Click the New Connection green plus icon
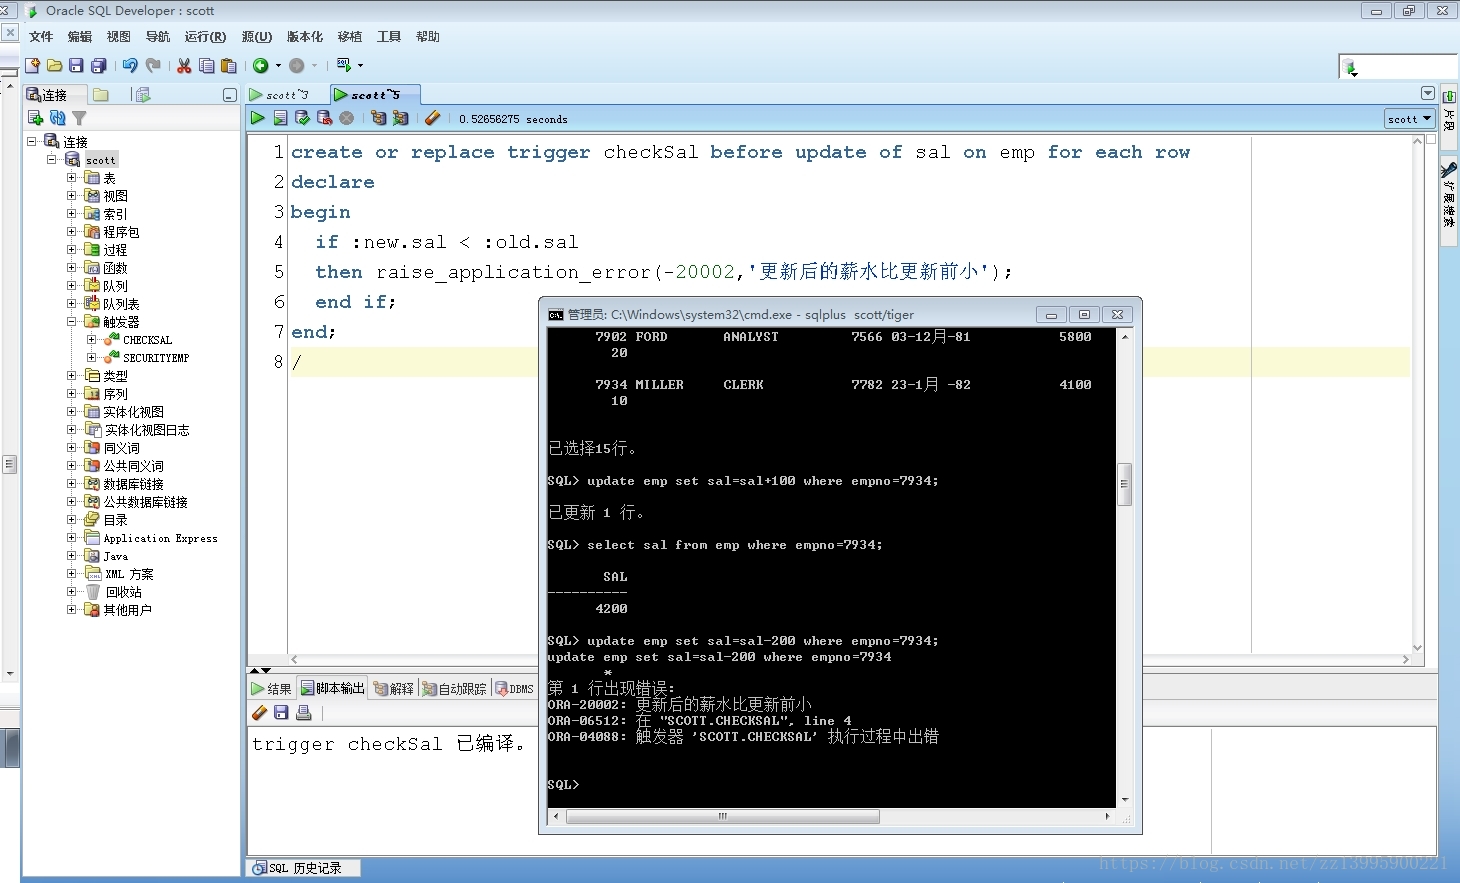Viewport: 1460px width, 883px height. 35,118
